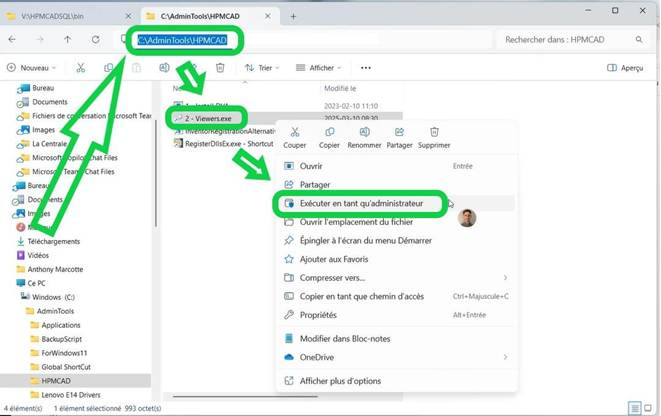Select the Lenovo E14 Drivers folder
The height and width of the screenshot is (416, 661).
(x=71, y=395)
